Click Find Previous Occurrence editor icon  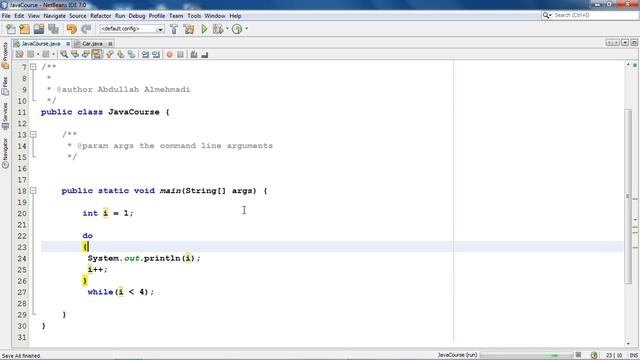[75, 54]
